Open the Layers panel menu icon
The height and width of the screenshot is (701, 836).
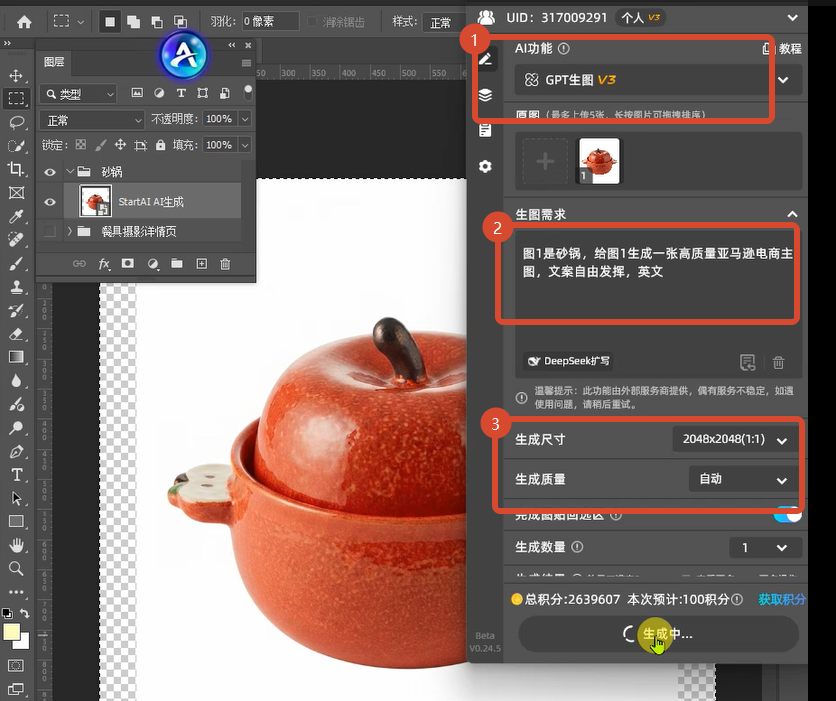click(x=246, y=63)
